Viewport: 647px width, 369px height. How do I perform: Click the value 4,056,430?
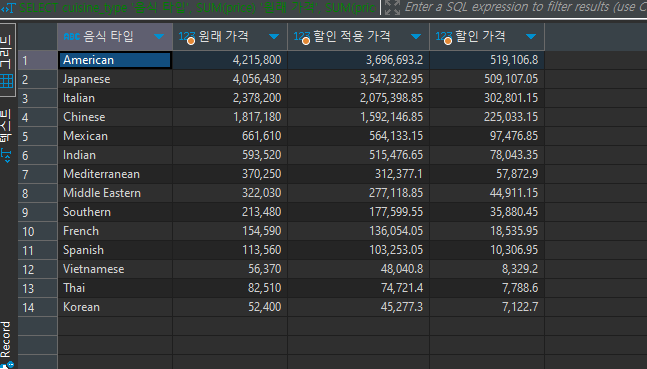[257, 79]
